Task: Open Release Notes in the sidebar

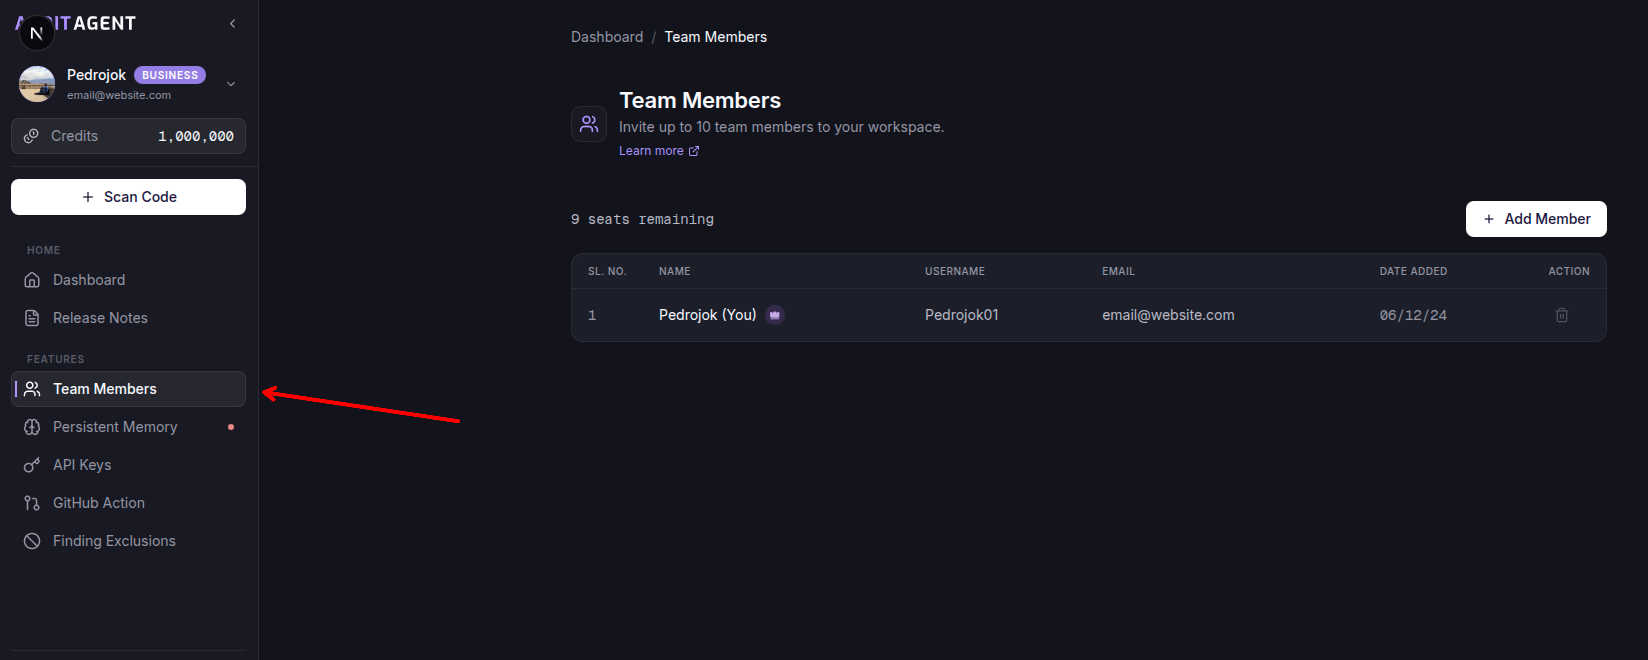Action: point(128,318)
